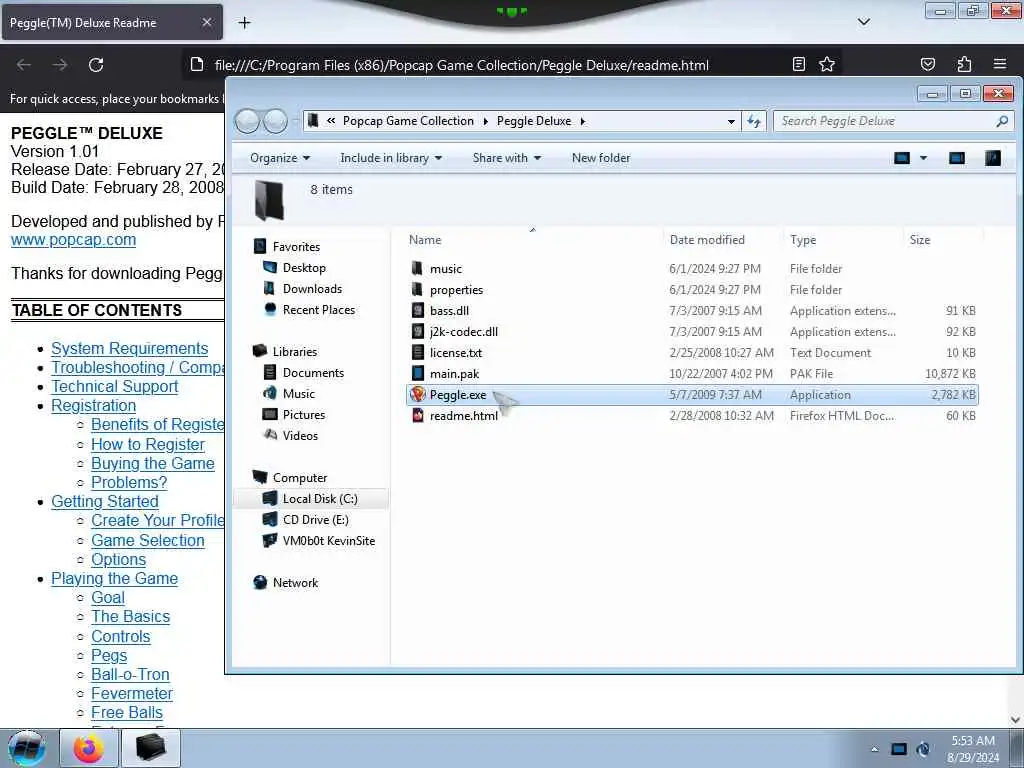Click the New folder button
1024x768 pixels.
[601, 158]
